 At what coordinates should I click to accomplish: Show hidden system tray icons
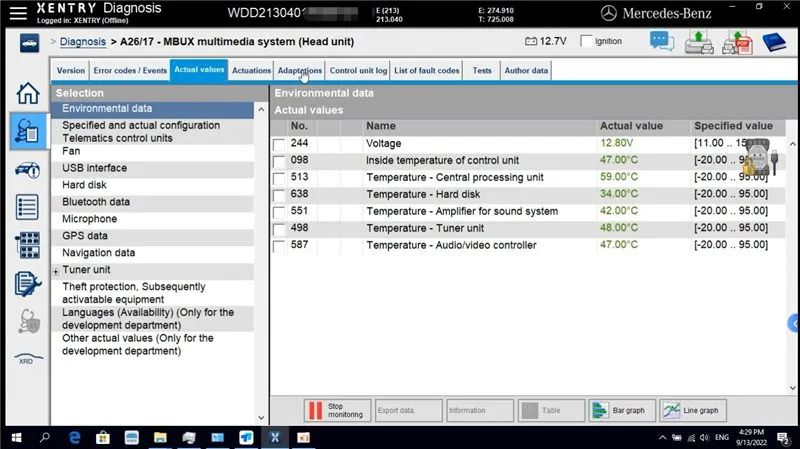click(x=662, y=438)
